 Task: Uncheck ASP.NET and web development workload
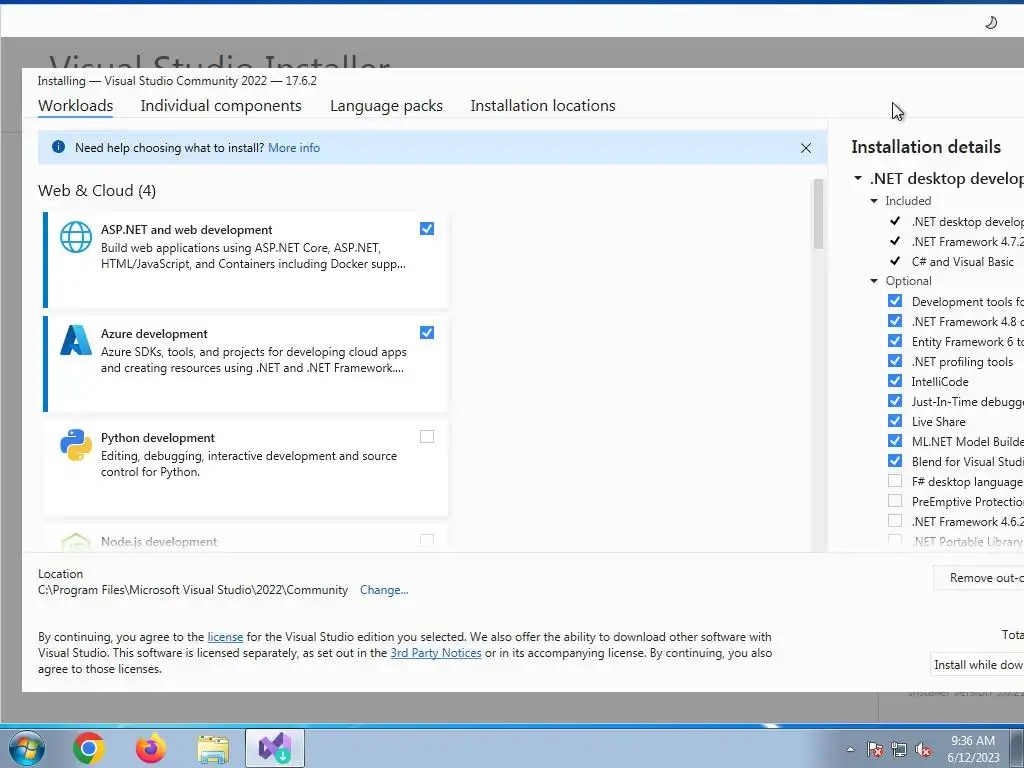tap(427, 229)
